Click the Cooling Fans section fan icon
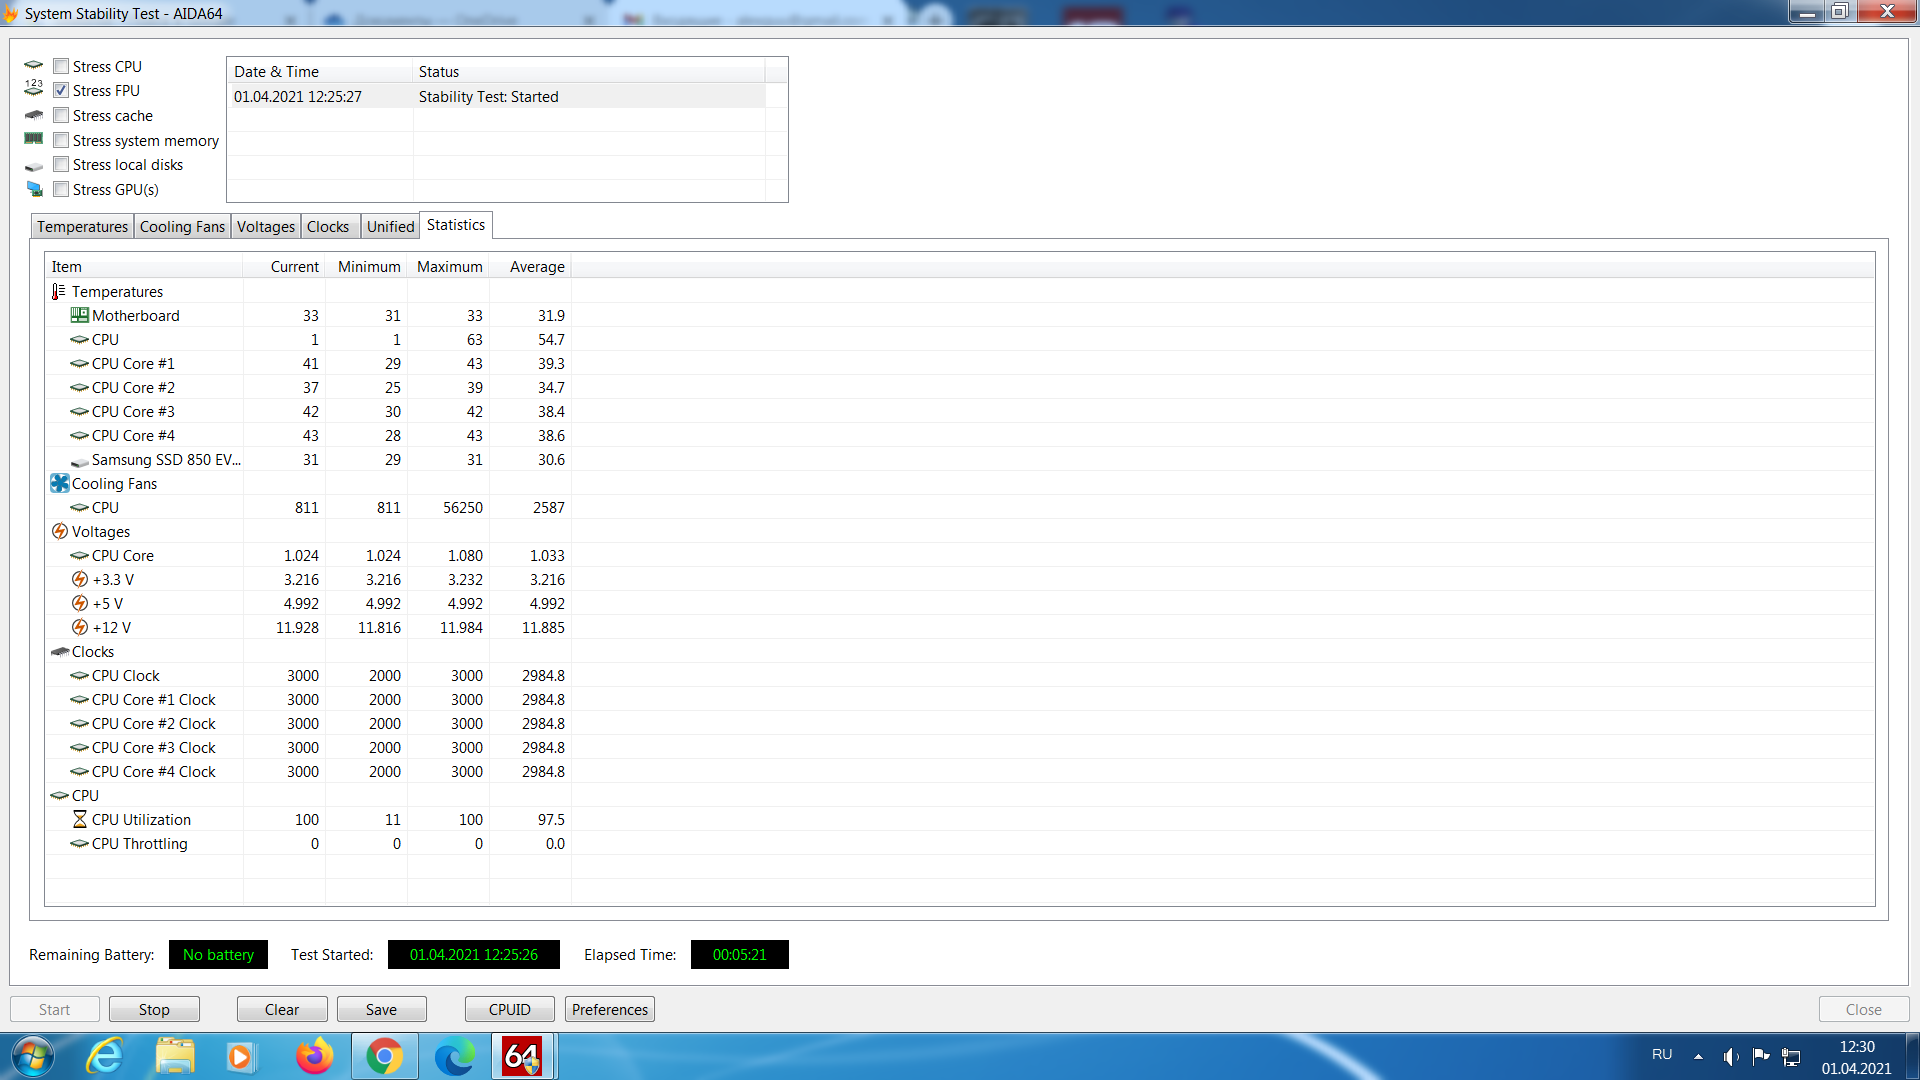The height and width of the screenshot is (1080, 1920). tap(60, 484)
